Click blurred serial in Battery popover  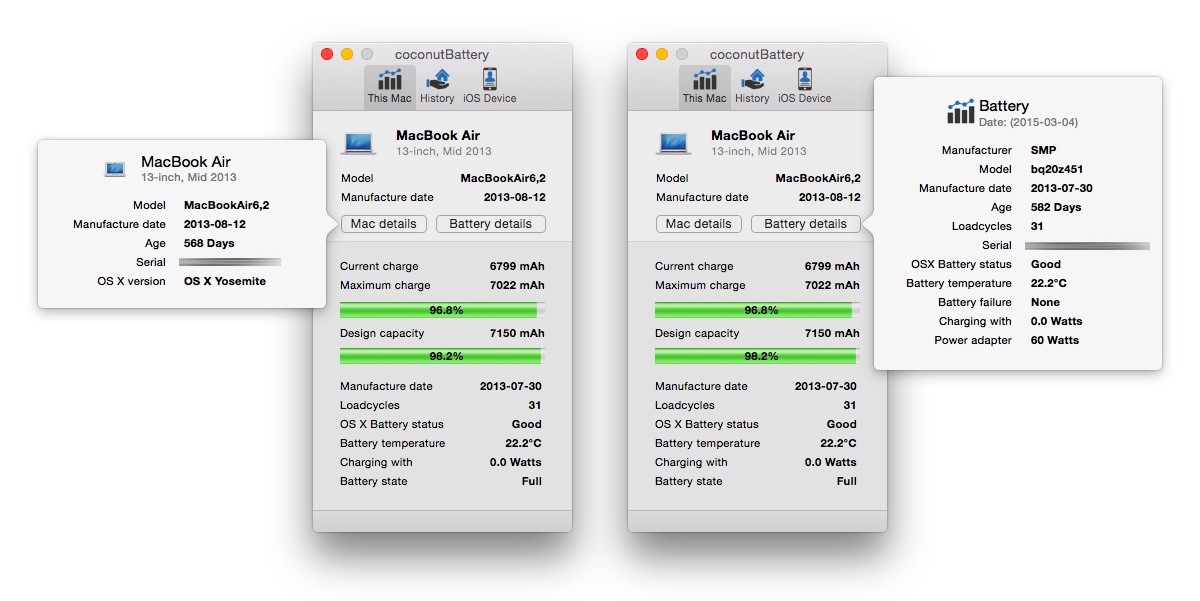point(1088,245)
